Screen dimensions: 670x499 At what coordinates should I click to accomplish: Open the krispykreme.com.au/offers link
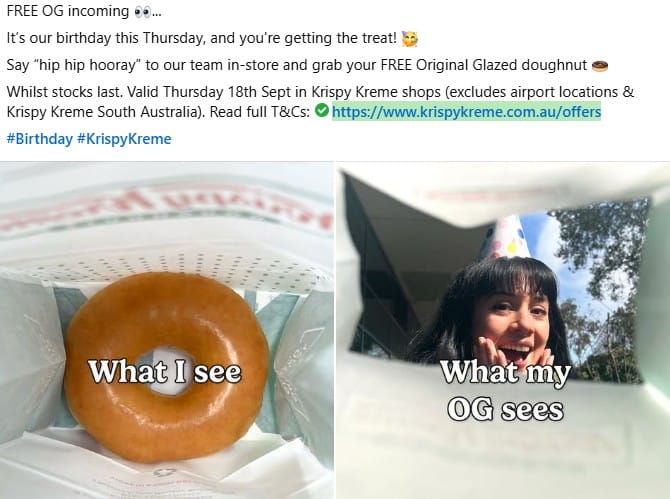(x=466, y=112)
